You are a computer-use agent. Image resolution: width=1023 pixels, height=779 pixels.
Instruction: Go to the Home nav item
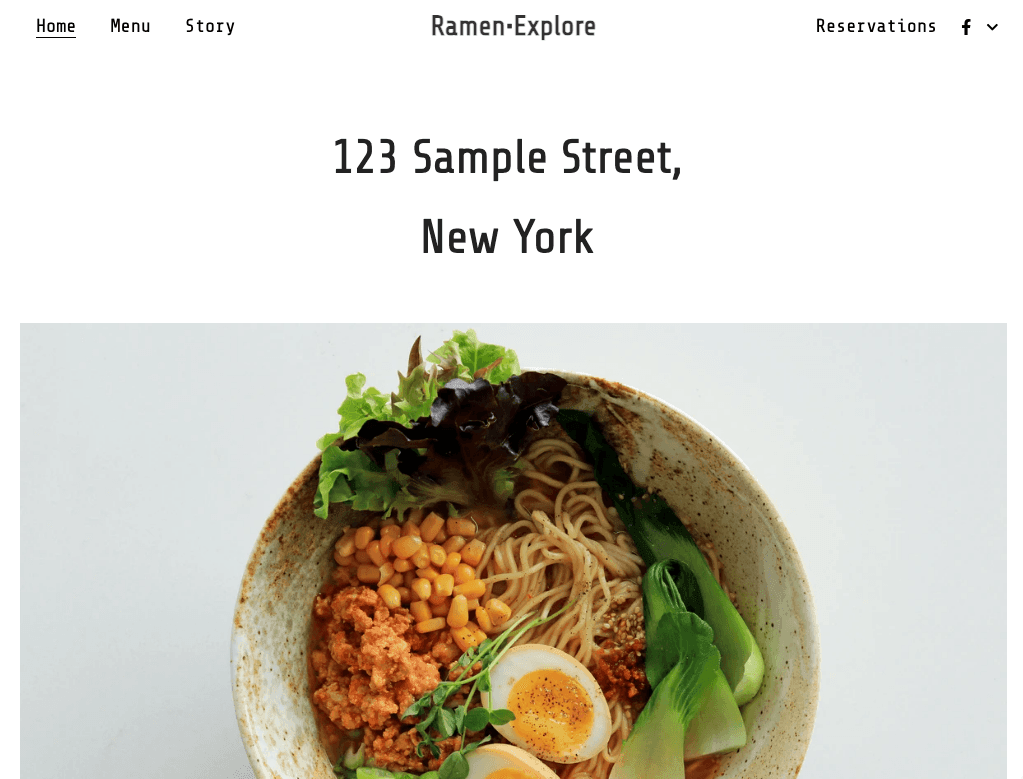tap(55, 26)
